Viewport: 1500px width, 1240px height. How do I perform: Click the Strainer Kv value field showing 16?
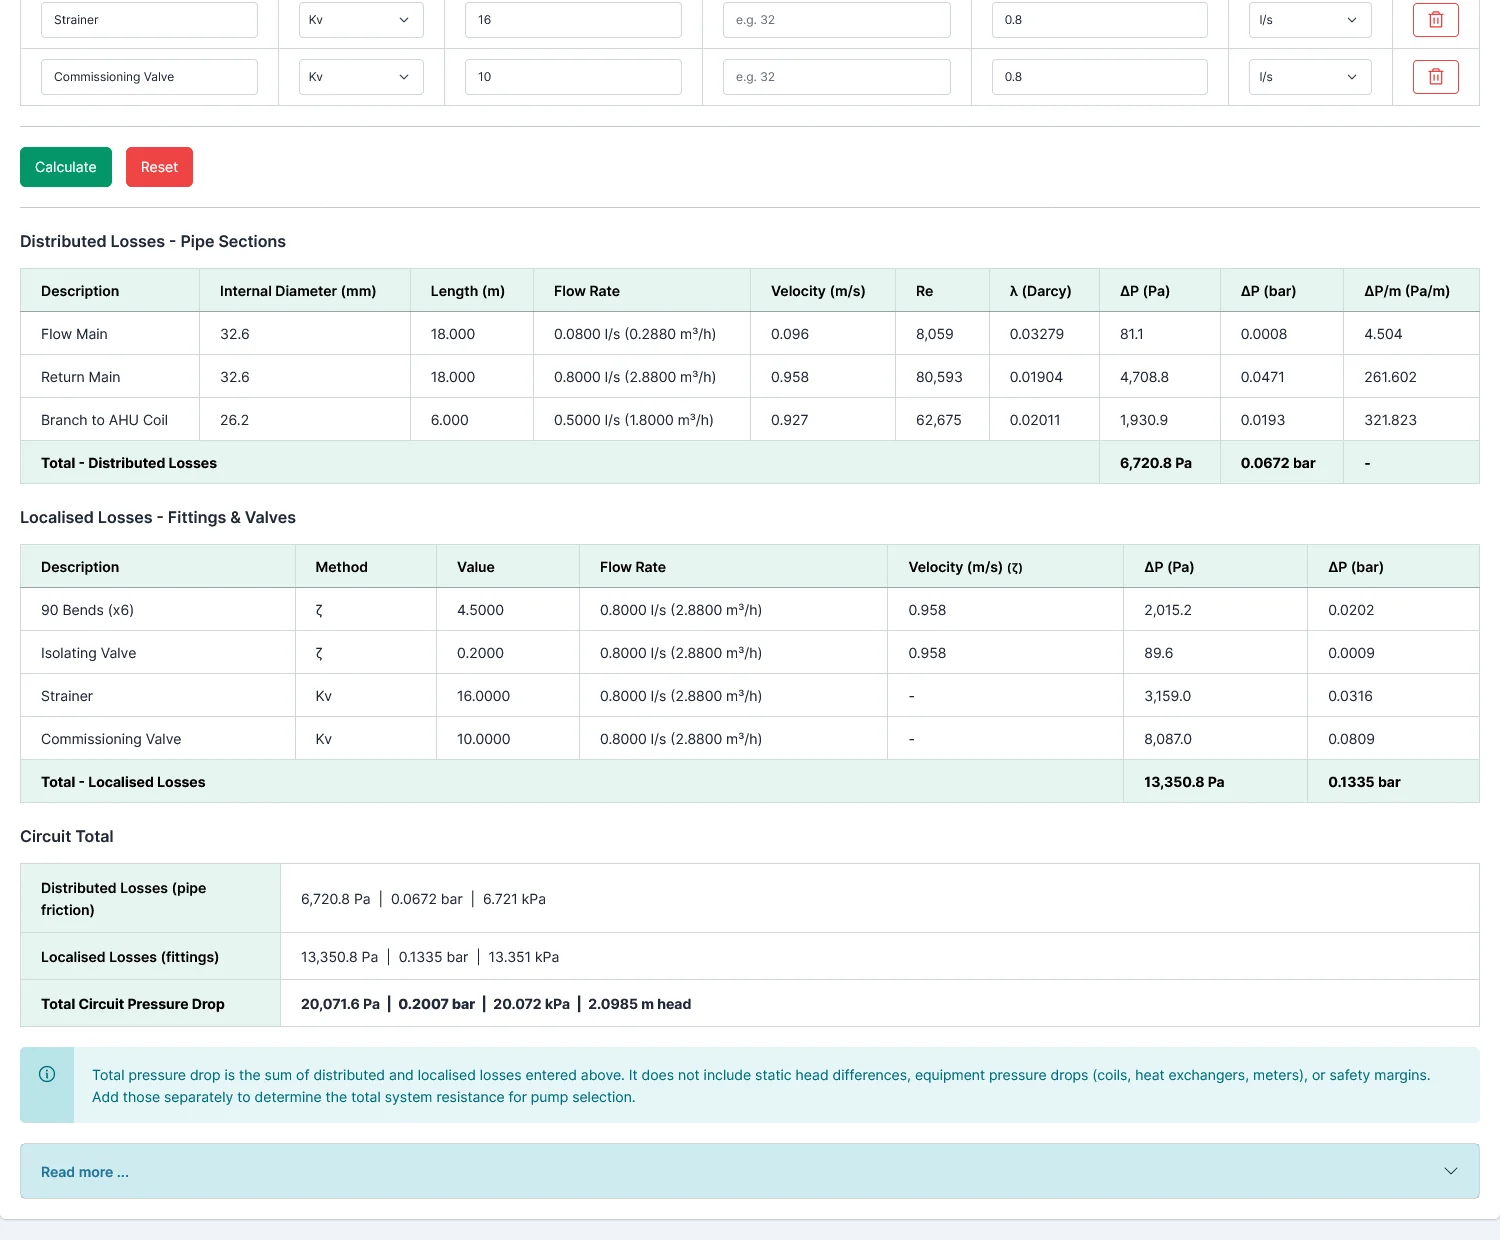click(573, 20)
